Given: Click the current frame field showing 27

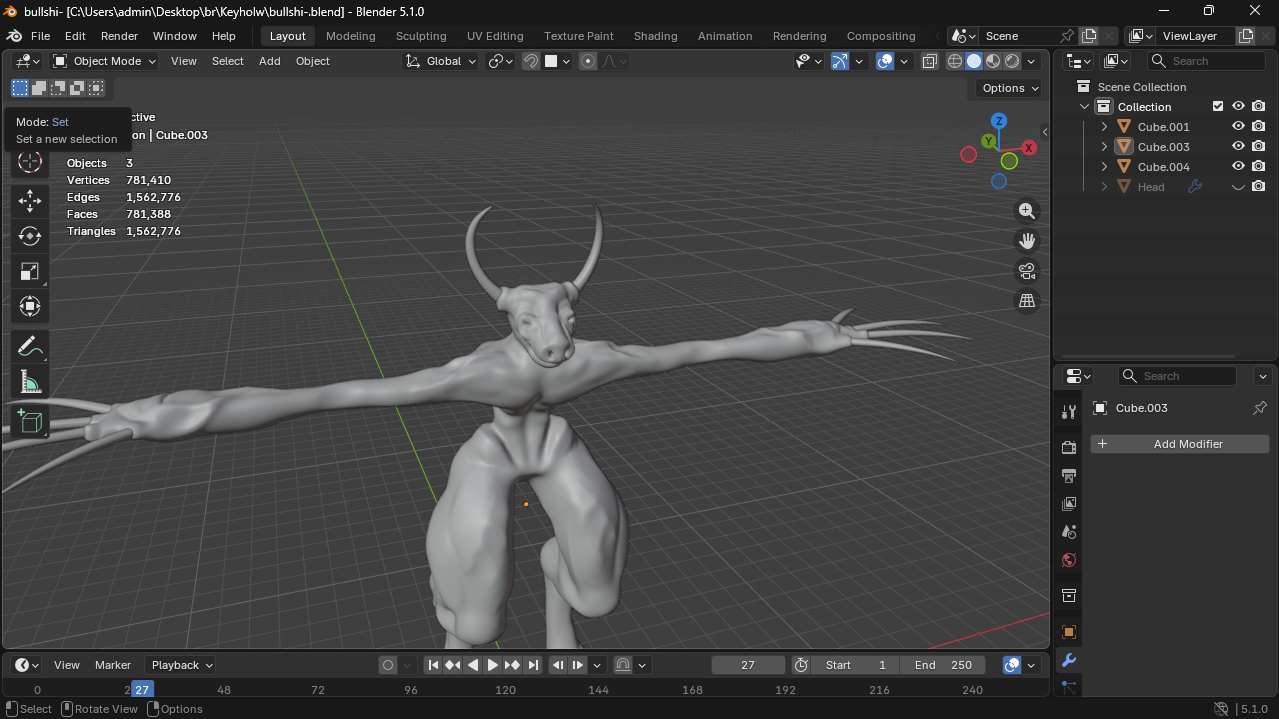Looking at the screenshot, I should [748, 665].
